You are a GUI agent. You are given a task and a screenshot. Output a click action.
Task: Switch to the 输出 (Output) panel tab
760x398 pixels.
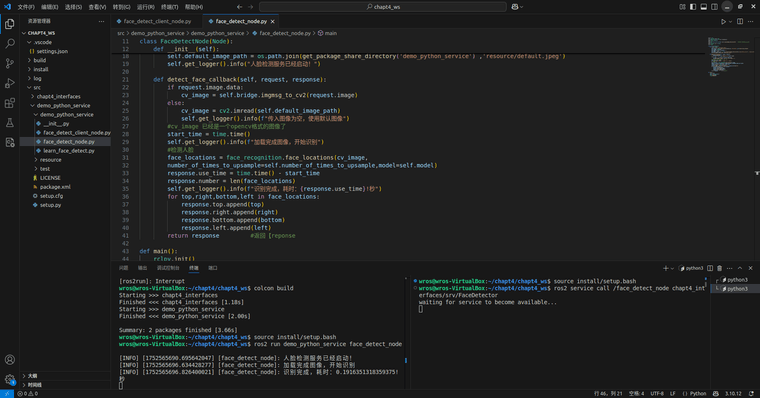[142, 268]
